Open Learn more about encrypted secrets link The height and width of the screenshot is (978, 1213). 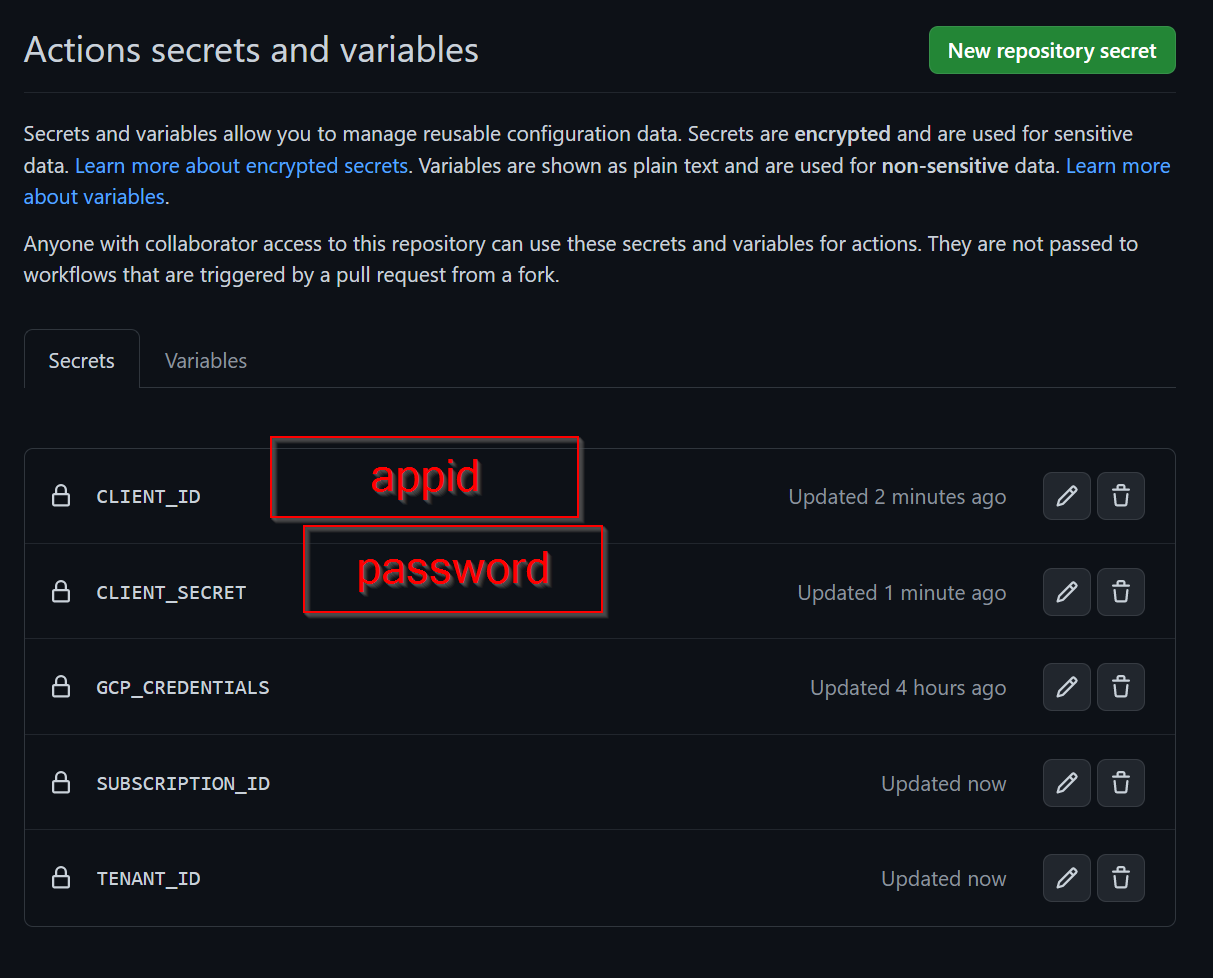241,165
